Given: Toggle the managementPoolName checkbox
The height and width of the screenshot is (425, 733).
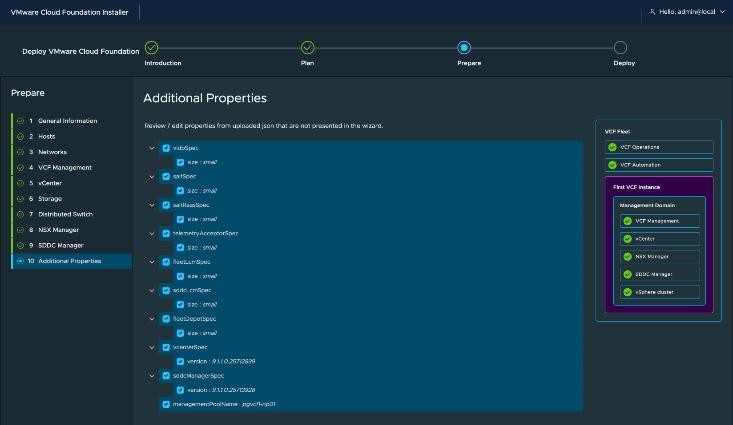Looking at the screenshot, I should pos(166,404).
